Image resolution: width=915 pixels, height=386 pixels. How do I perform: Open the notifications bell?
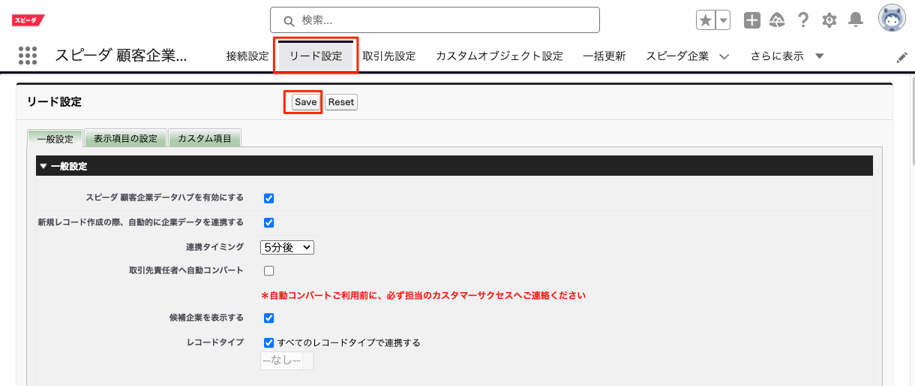[855, 20]
